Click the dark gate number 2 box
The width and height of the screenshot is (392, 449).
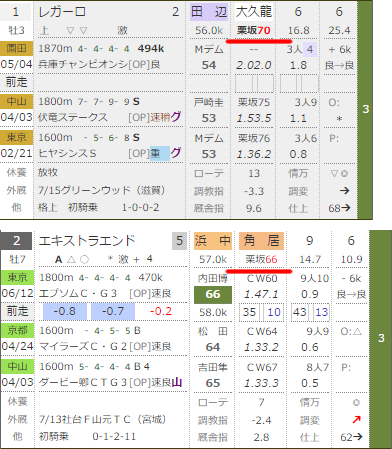[16, 241]
